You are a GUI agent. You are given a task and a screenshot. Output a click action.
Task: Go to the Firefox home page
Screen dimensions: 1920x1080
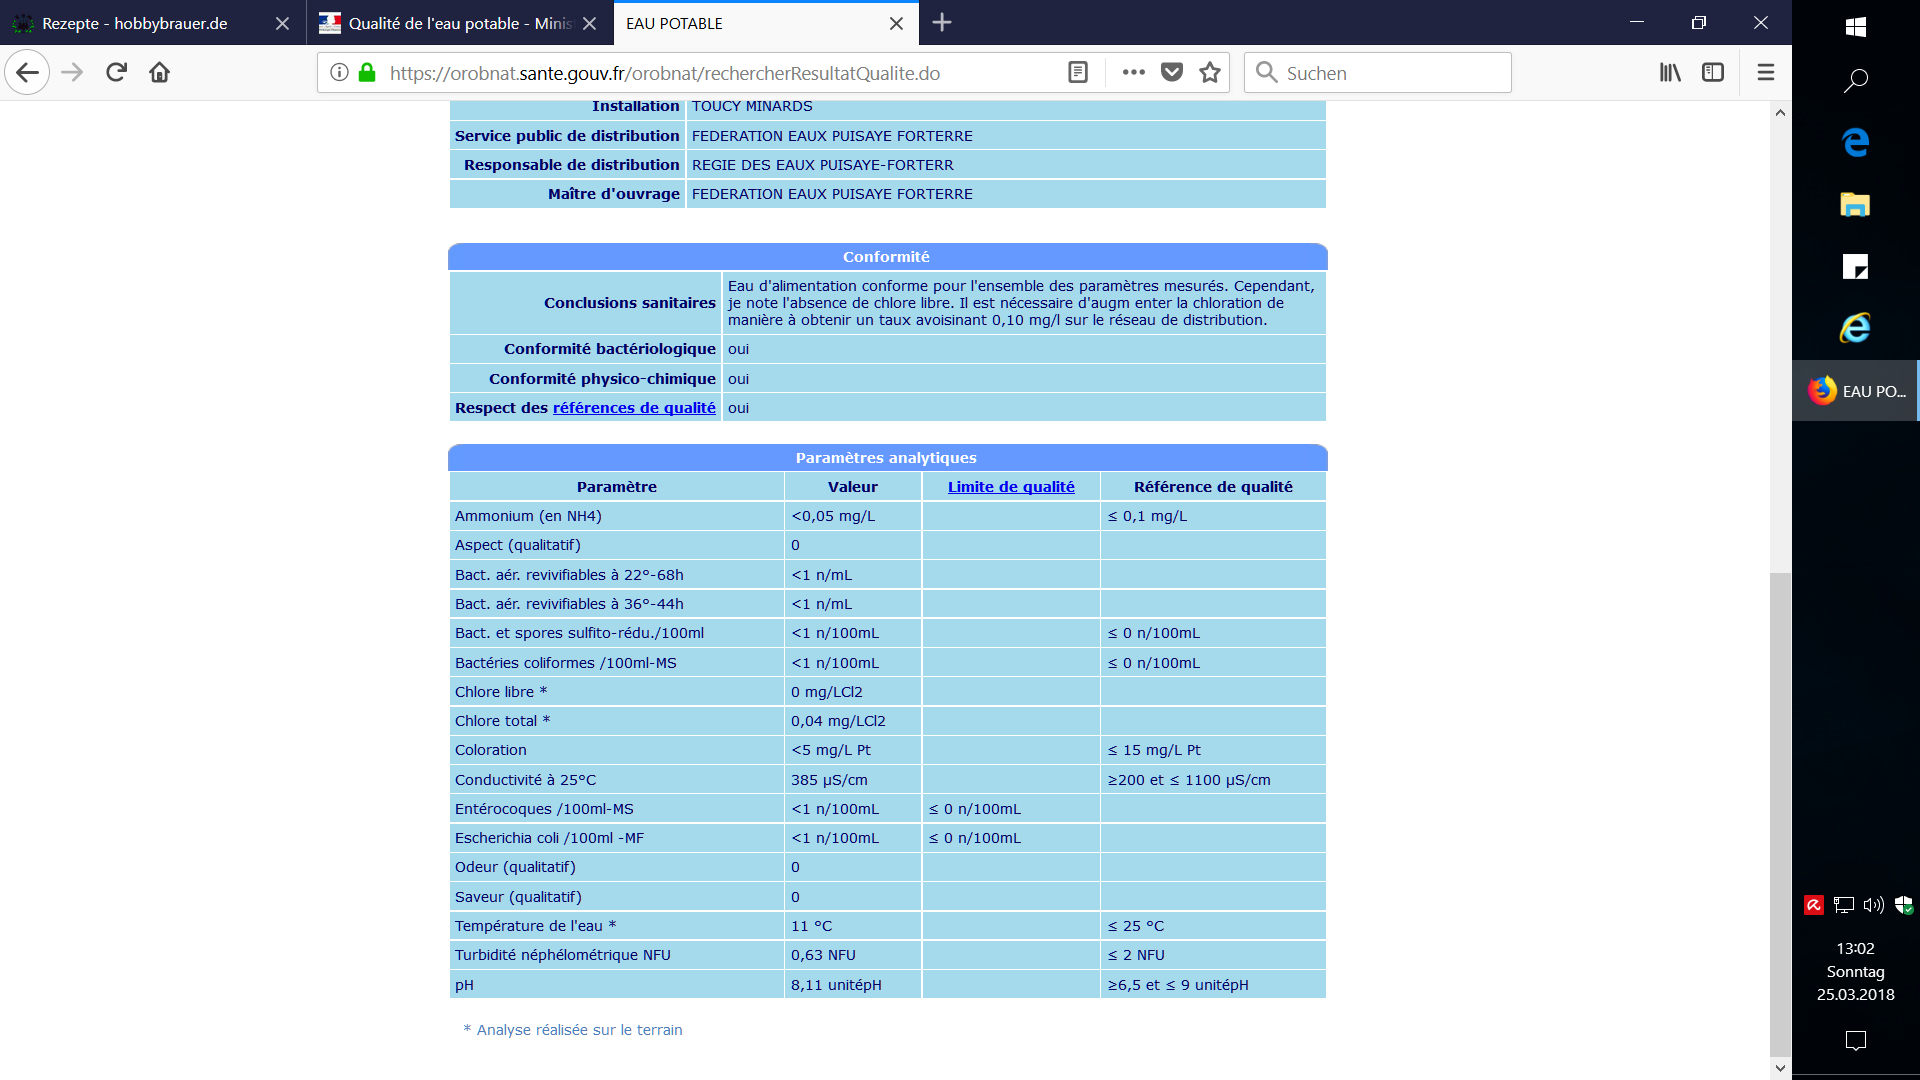(159, 72)
